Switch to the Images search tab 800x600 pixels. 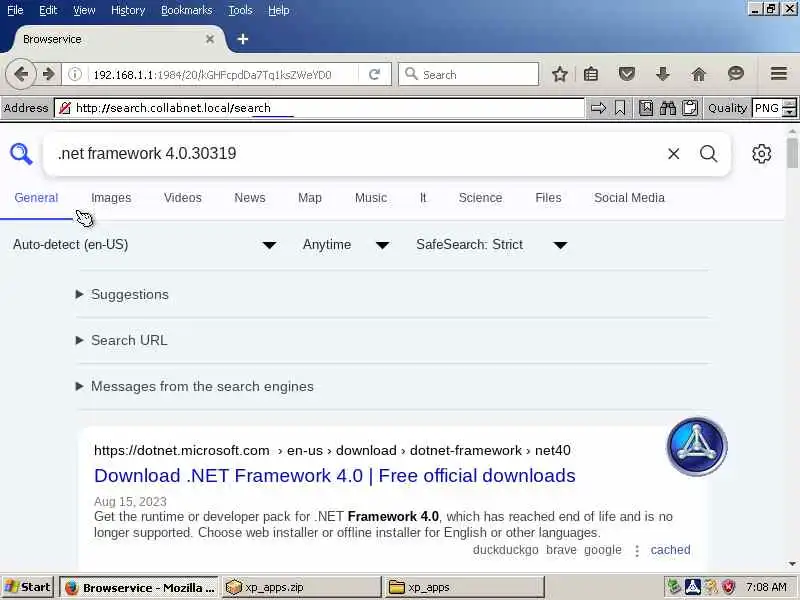click(x=111, y=198)
